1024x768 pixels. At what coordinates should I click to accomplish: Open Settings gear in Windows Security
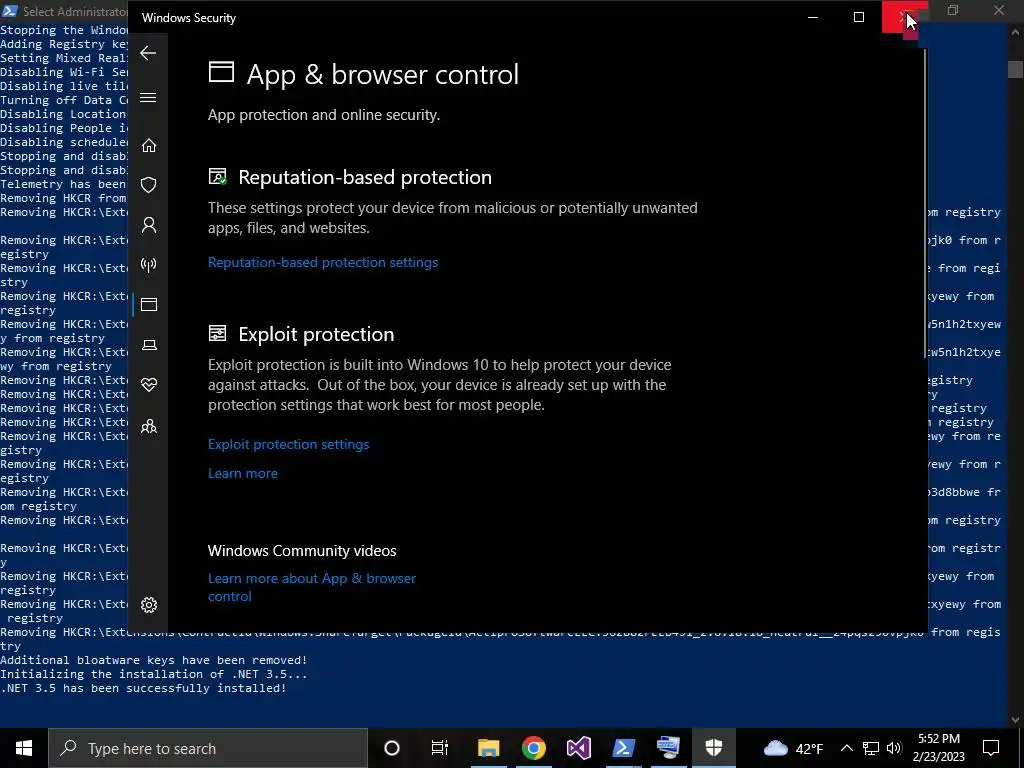(x=149, y=605)
